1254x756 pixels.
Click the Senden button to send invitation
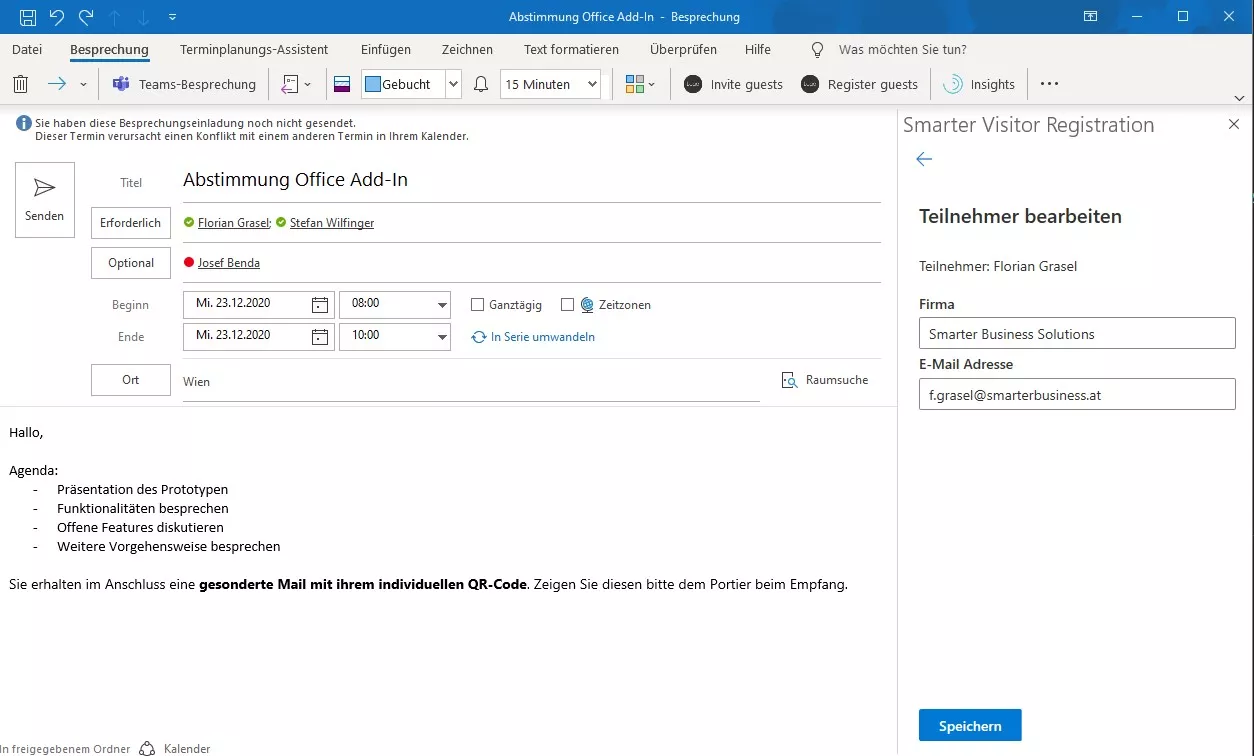point(44,199)
